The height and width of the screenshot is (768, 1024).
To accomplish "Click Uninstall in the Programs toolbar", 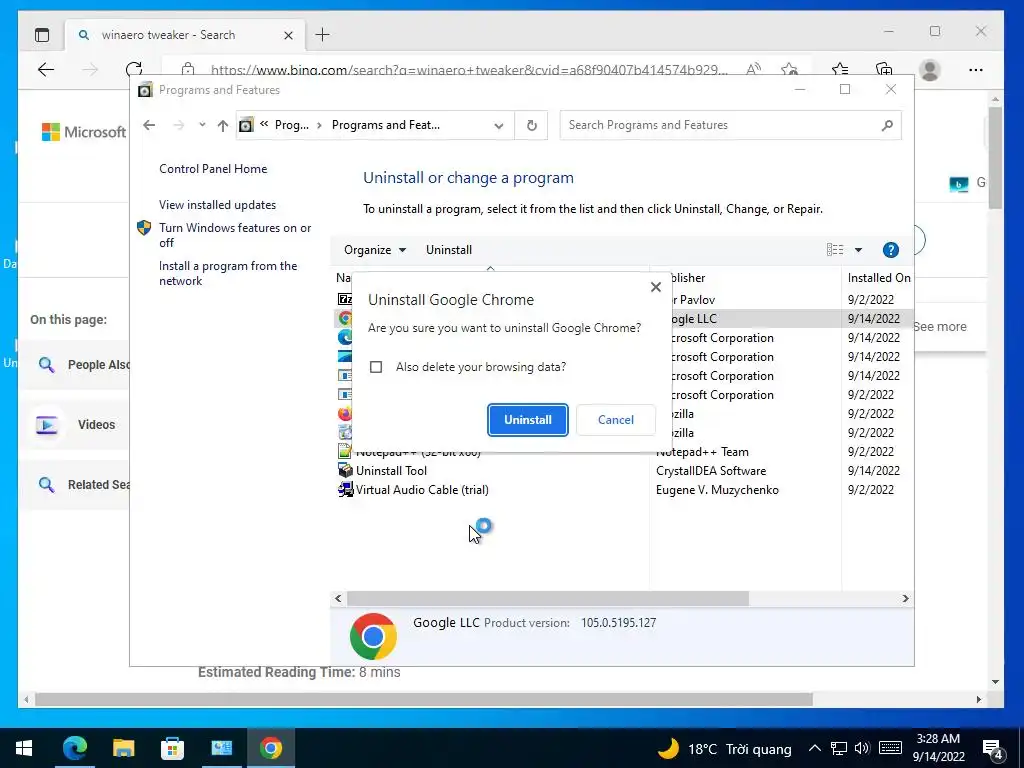I will click(449, 250).
